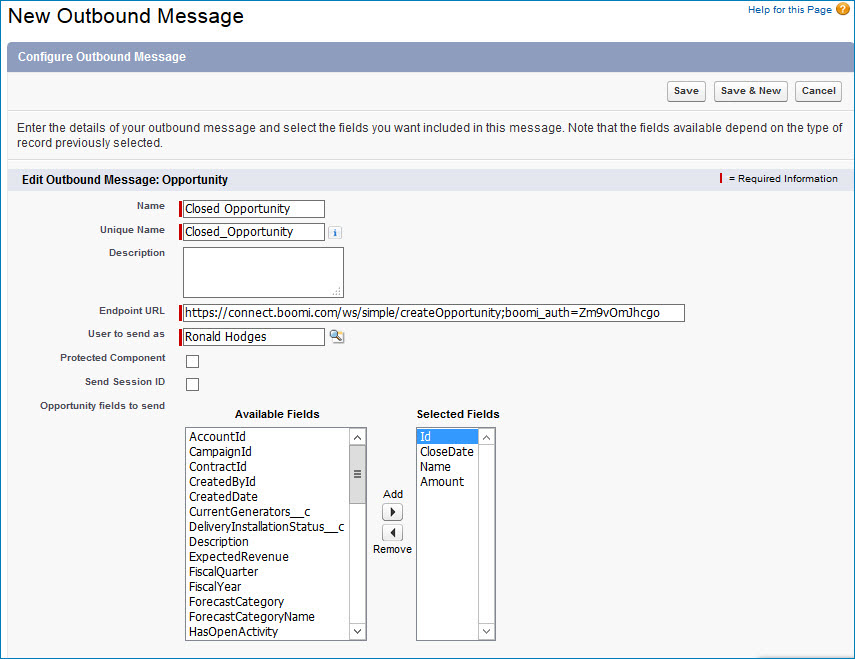Click the Endpoint URL input field
Viewport: 855px width, 659px height.
(x=430, y=313)
